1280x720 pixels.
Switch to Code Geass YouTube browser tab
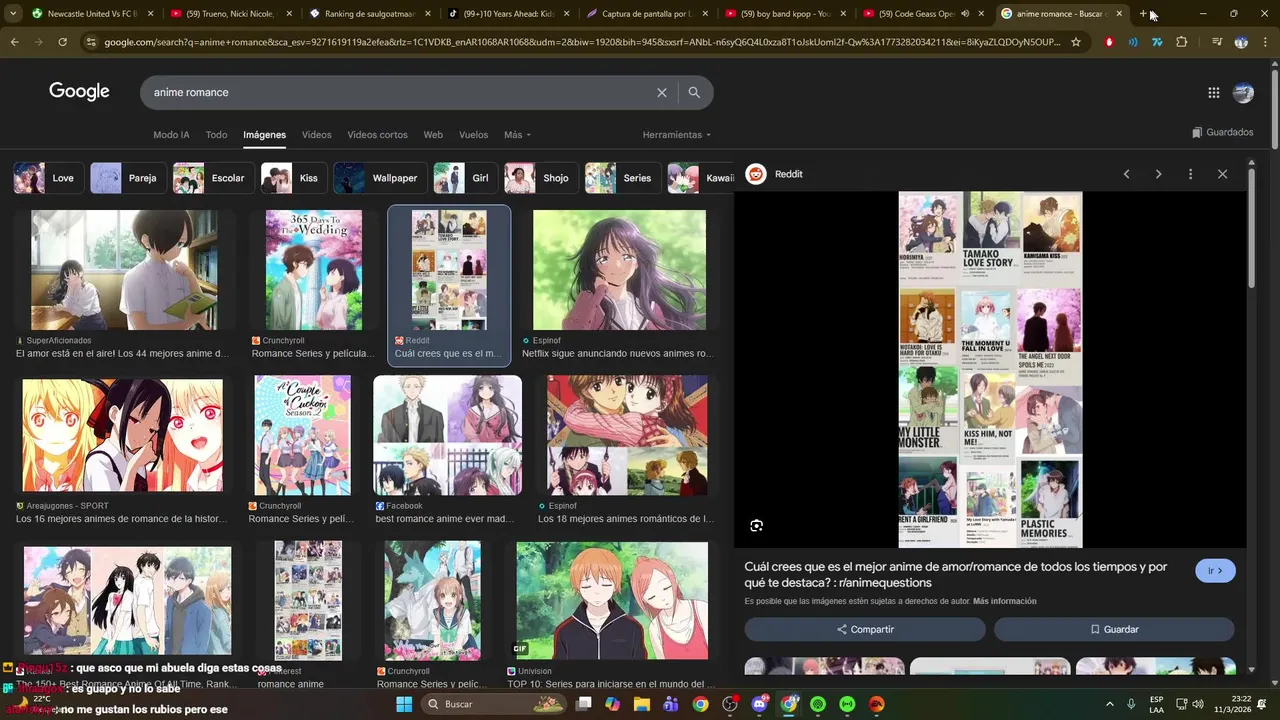point(924,14)
